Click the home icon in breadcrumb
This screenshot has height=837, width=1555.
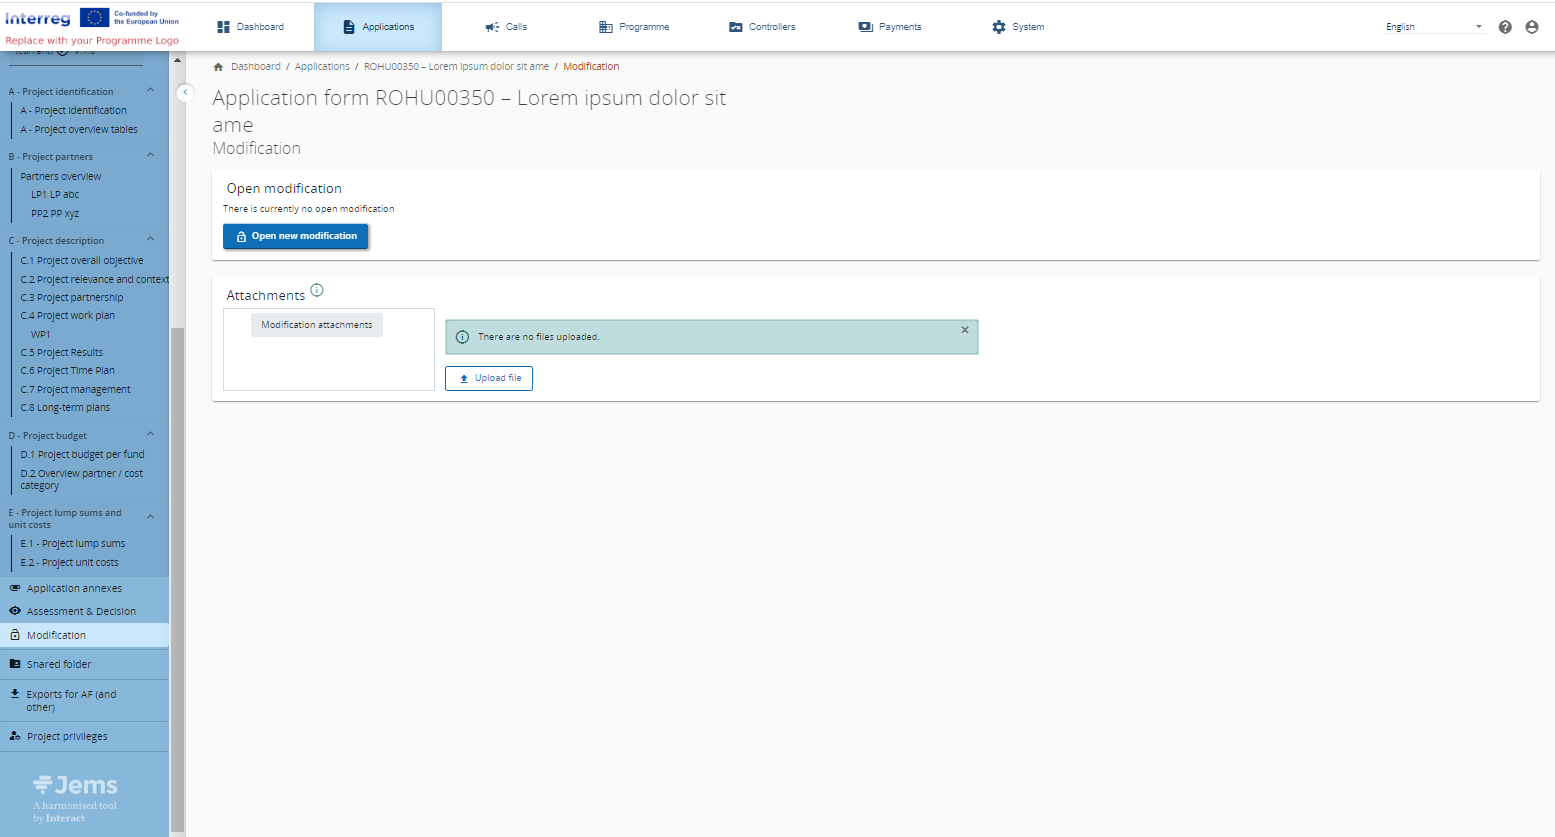(218, 67)
